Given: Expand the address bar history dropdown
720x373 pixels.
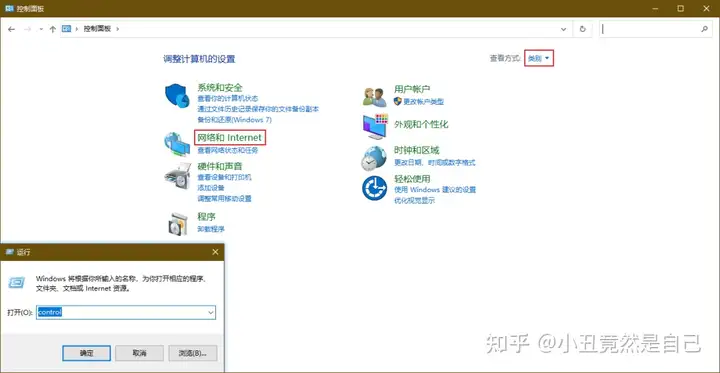Looking at the screenshot, I should click(563, 29).
